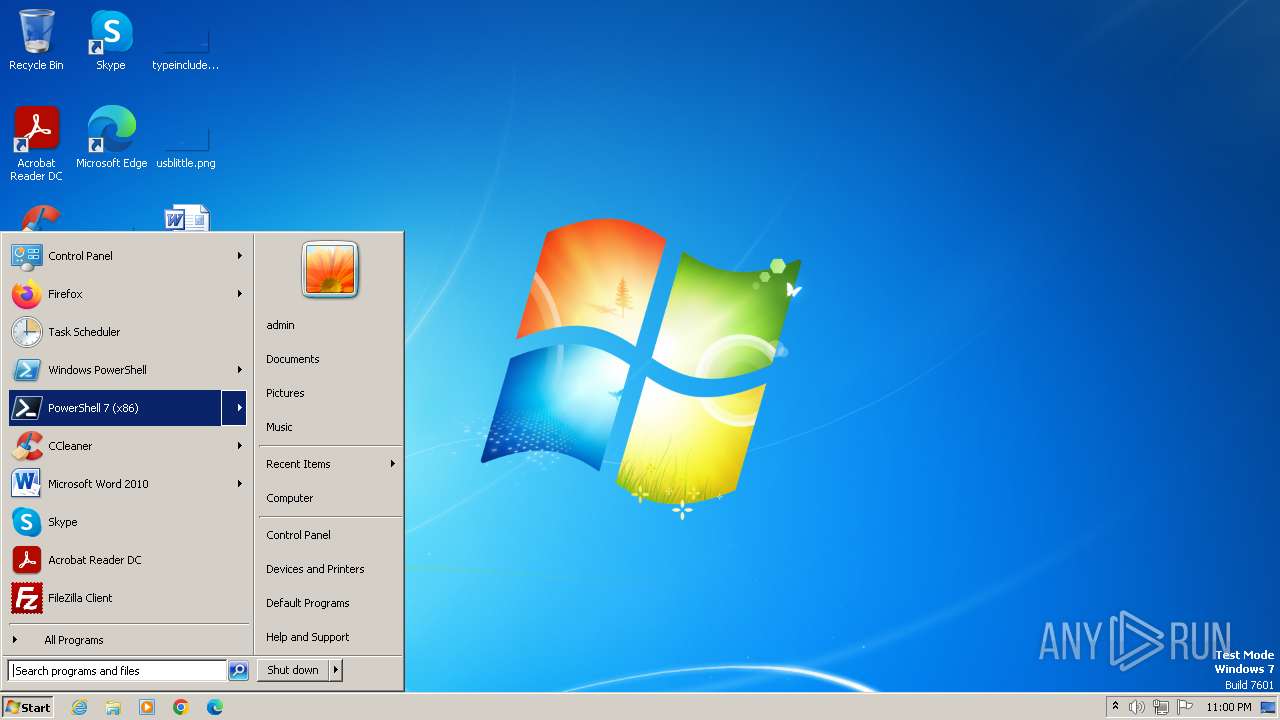1280x720 pixels.
Task: Open Windows Media Player taskbar icon
Action: pos(147,707)
